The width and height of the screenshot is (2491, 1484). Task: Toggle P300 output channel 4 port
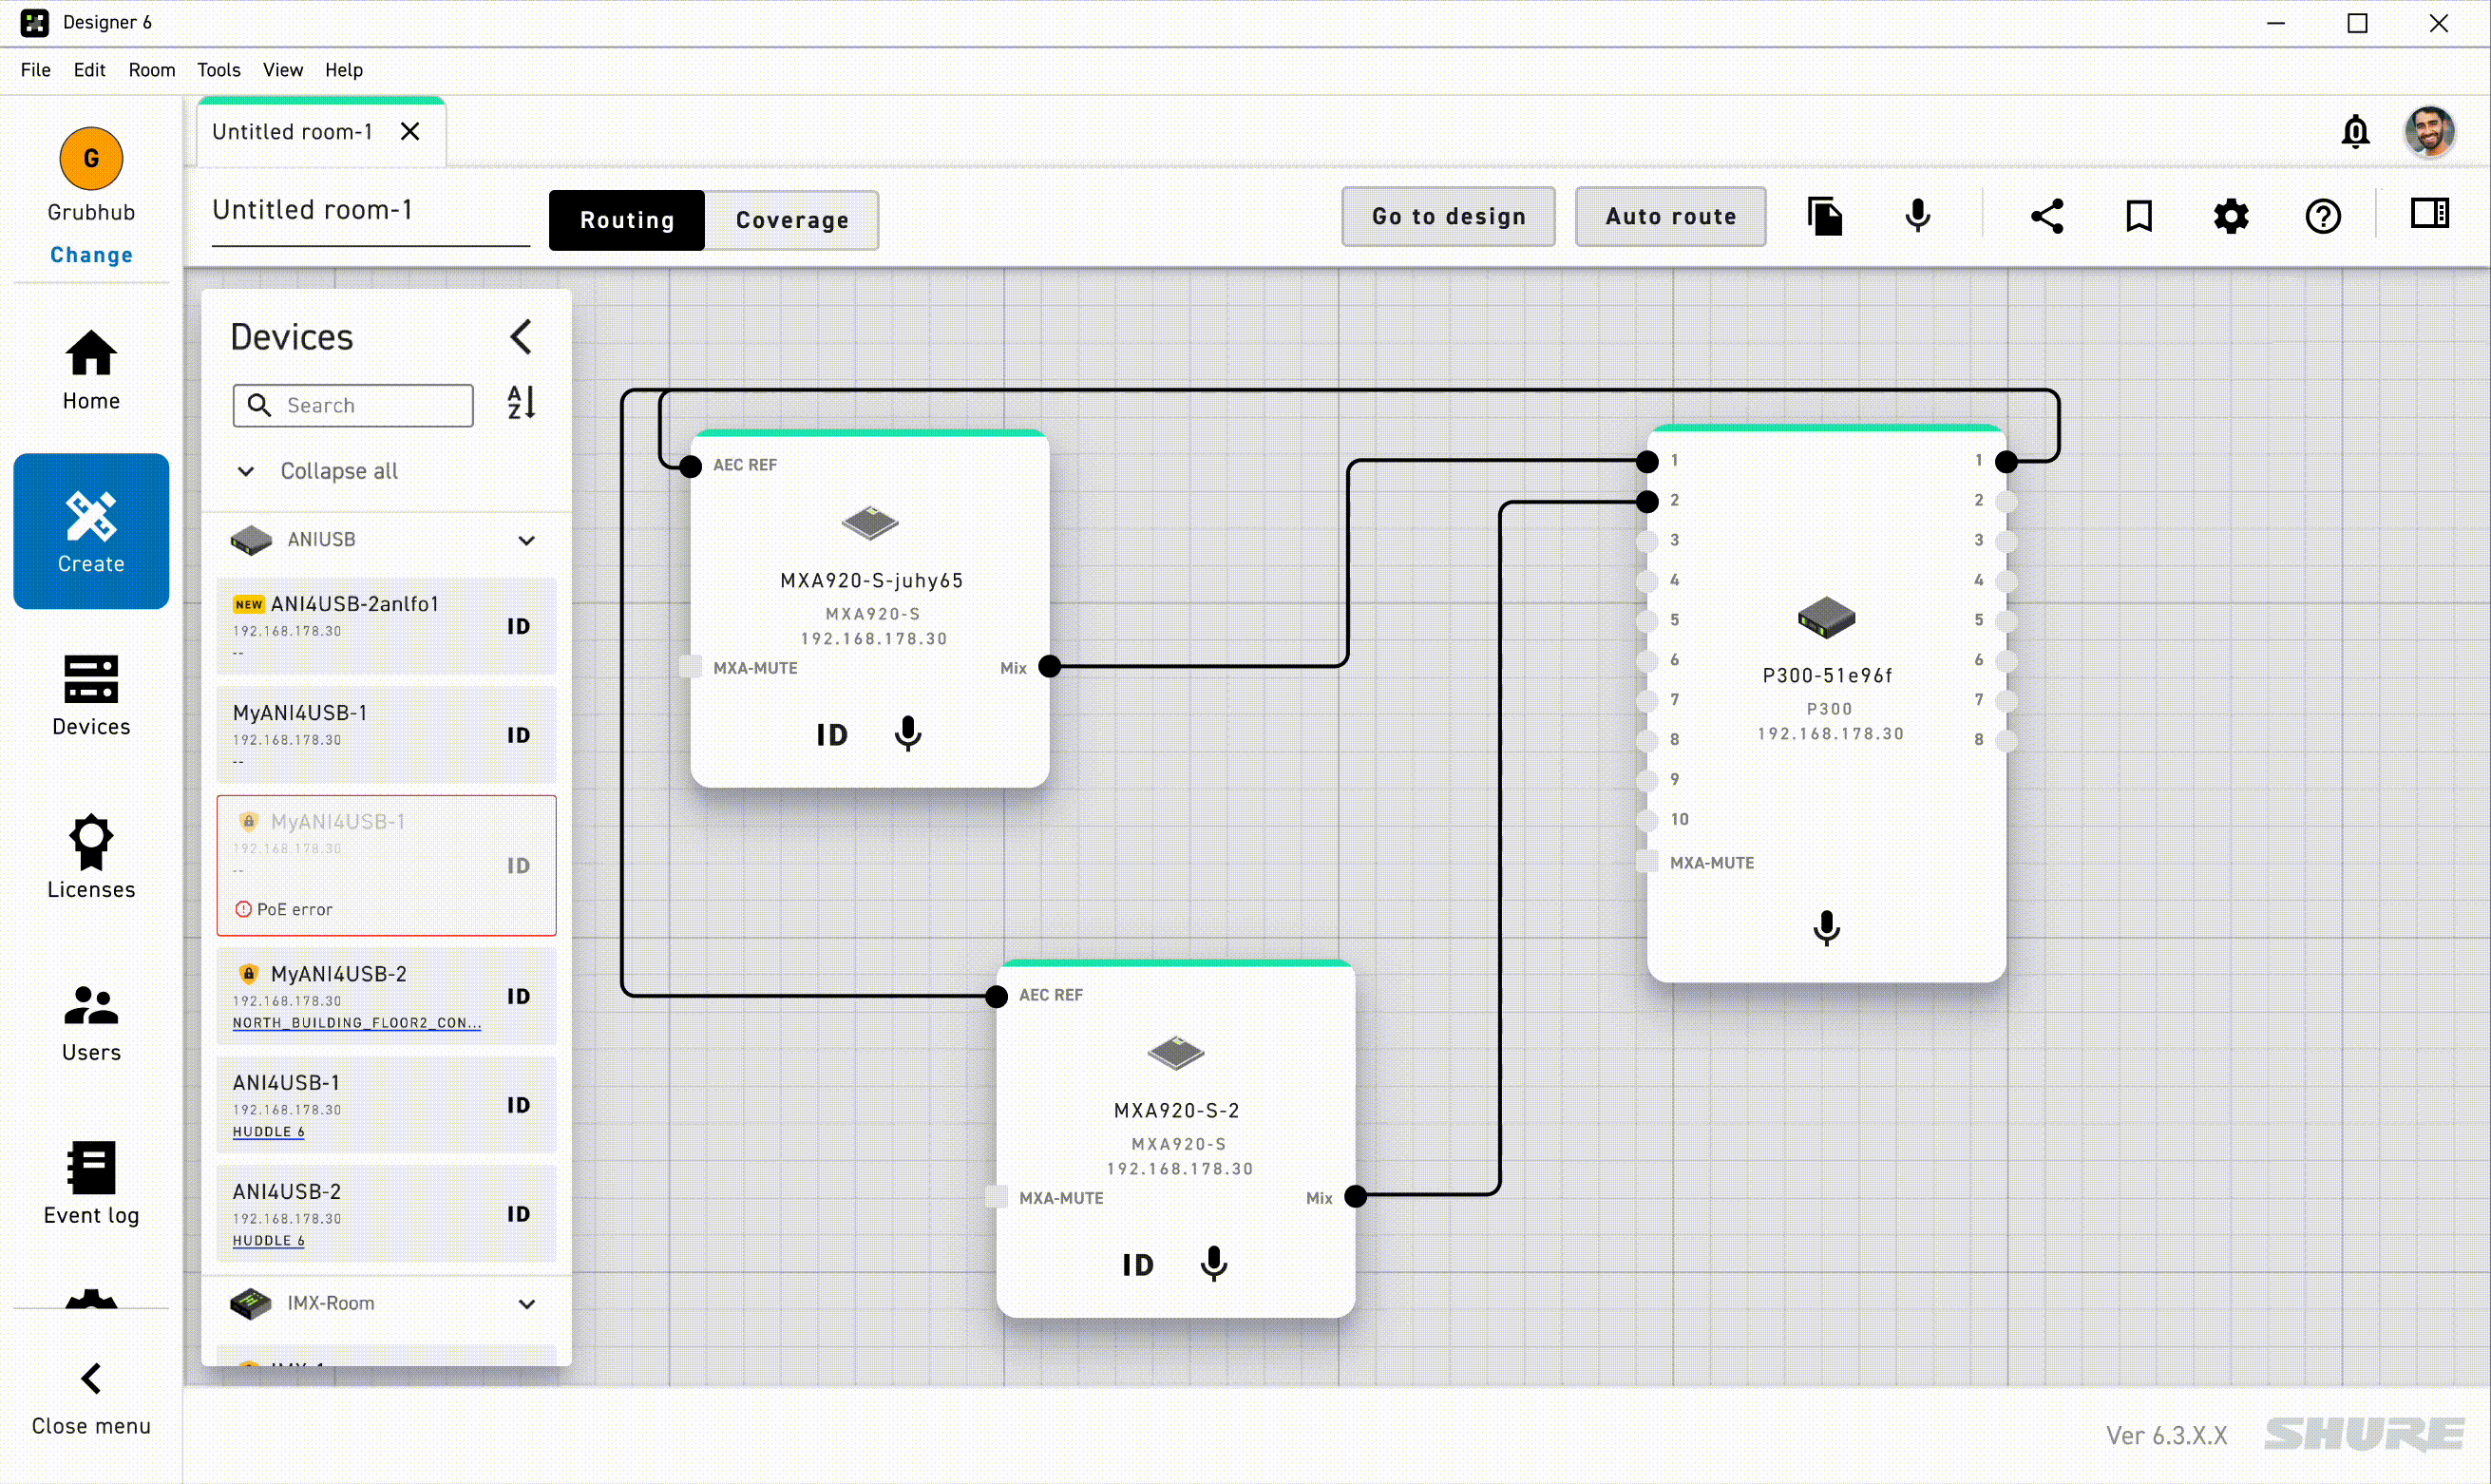tap(2006, 581)
